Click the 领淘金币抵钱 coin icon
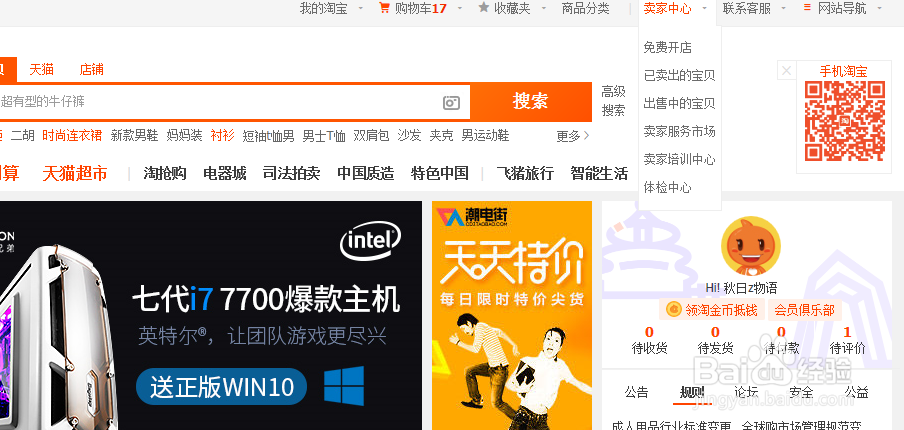Screen dimensions: 904x430 pyautogui.click(x=673, y=310)
